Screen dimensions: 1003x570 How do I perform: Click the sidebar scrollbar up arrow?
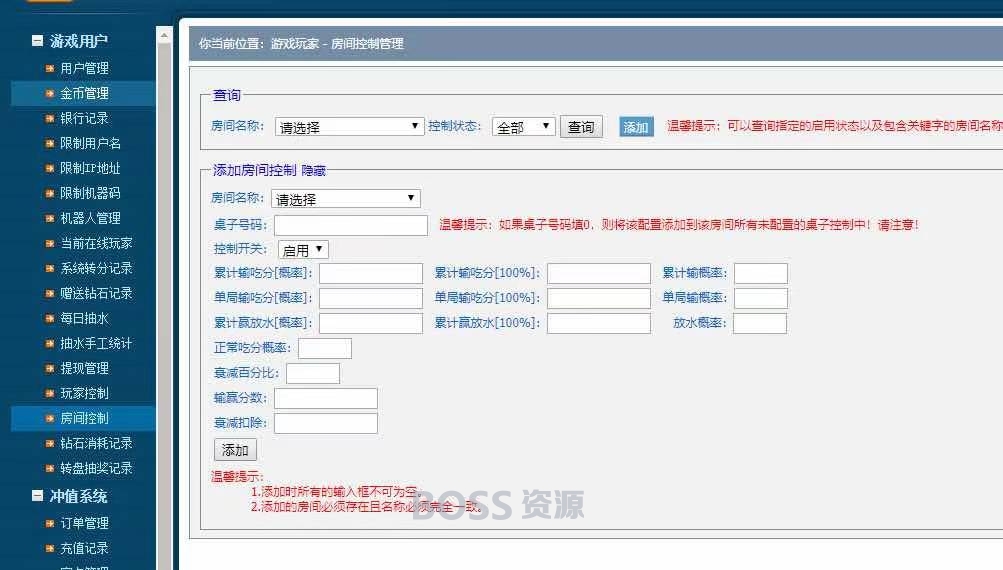point(164,35)
